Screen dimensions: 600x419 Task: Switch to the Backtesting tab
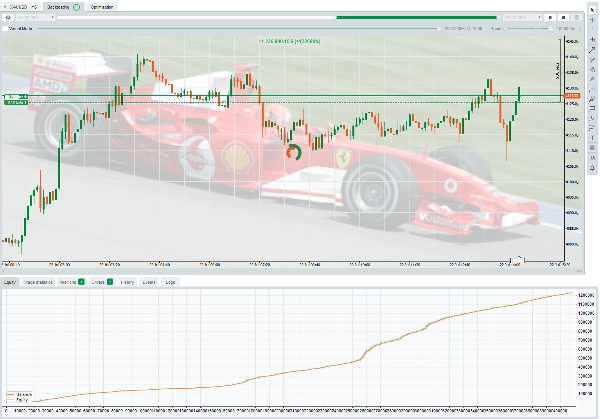click(64, 7)
